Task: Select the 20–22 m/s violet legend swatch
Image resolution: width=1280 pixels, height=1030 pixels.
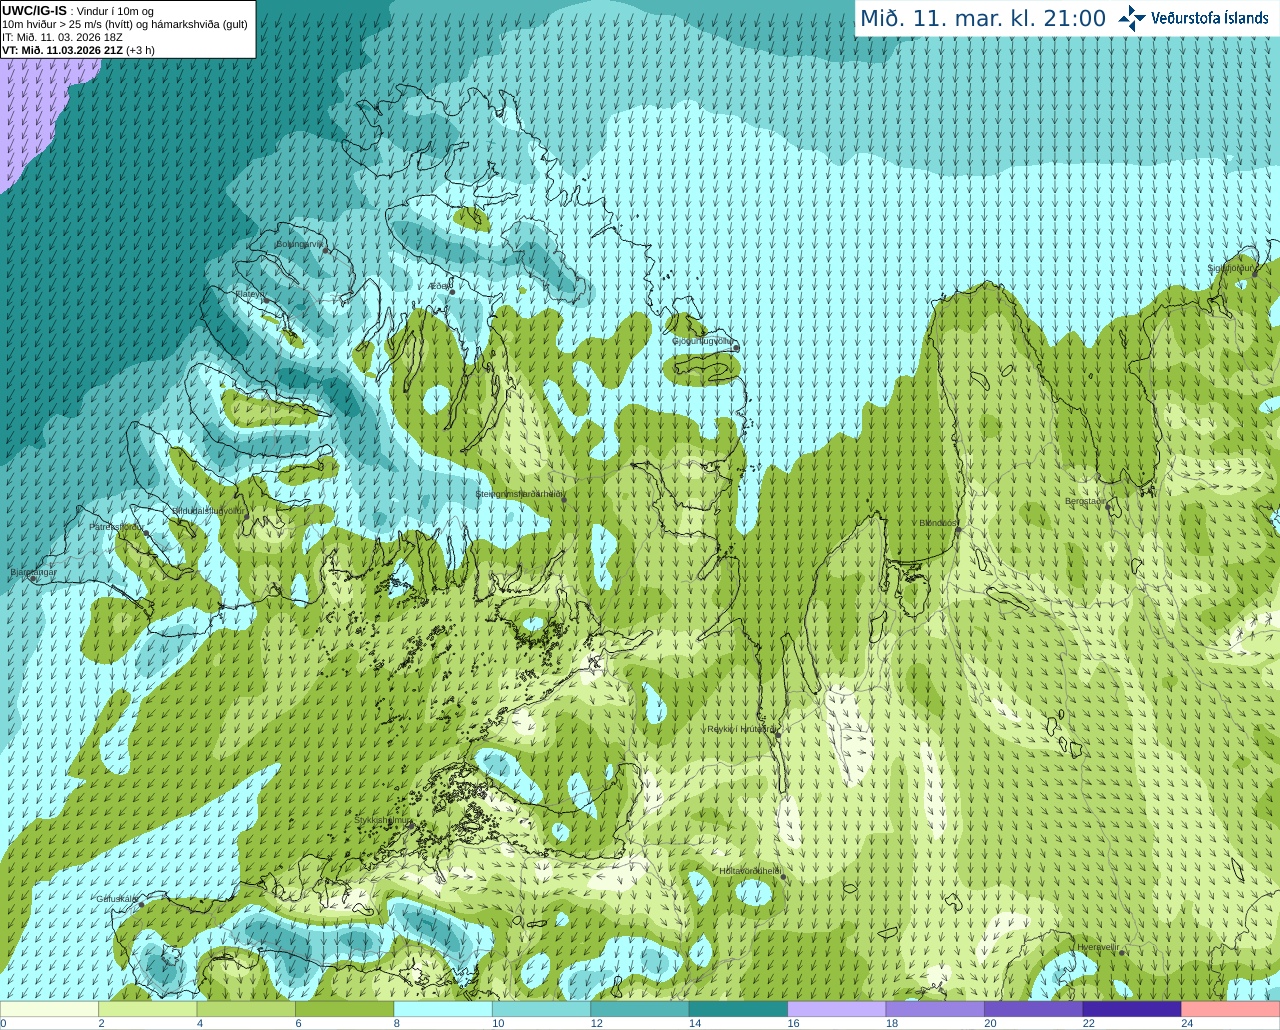Action: coord(1034,1009)
